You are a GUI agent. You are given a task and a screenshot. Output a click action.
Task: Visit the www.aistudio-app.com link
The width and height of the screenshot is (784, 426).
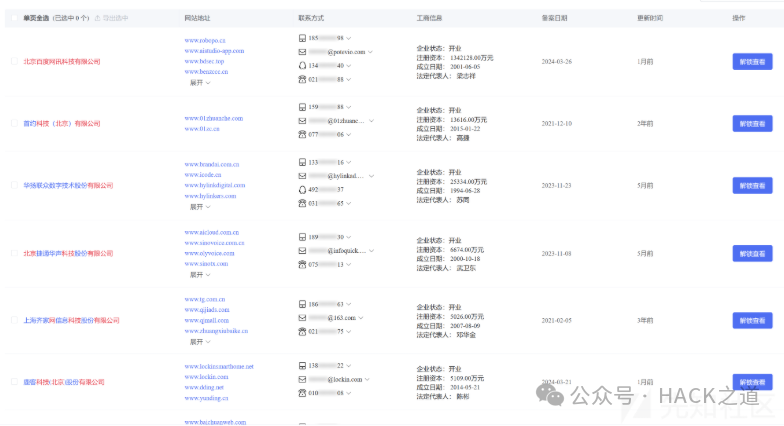214,51
